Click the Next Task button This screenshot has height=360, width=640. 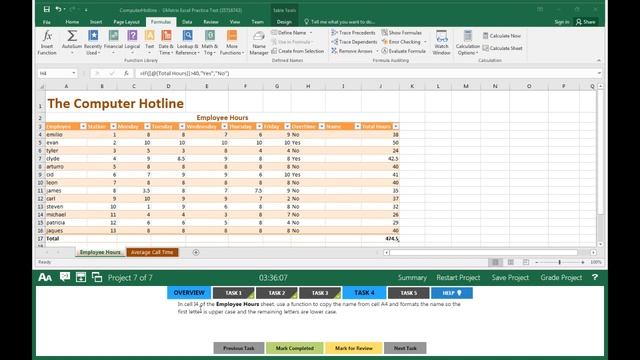click(405, 348)
